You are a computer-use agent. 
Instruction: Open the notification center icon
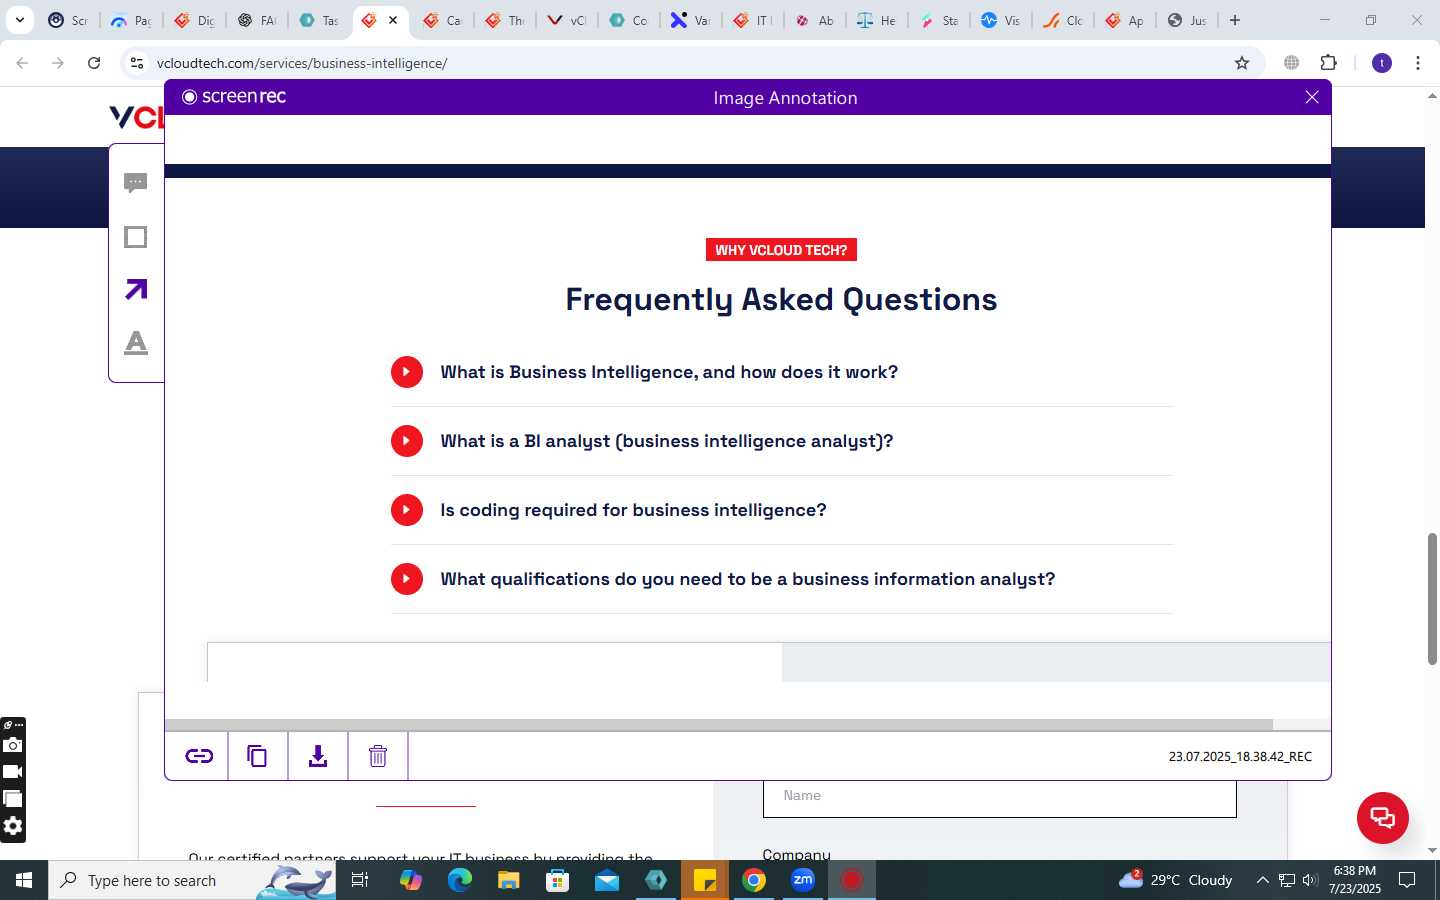[1407, 880]
